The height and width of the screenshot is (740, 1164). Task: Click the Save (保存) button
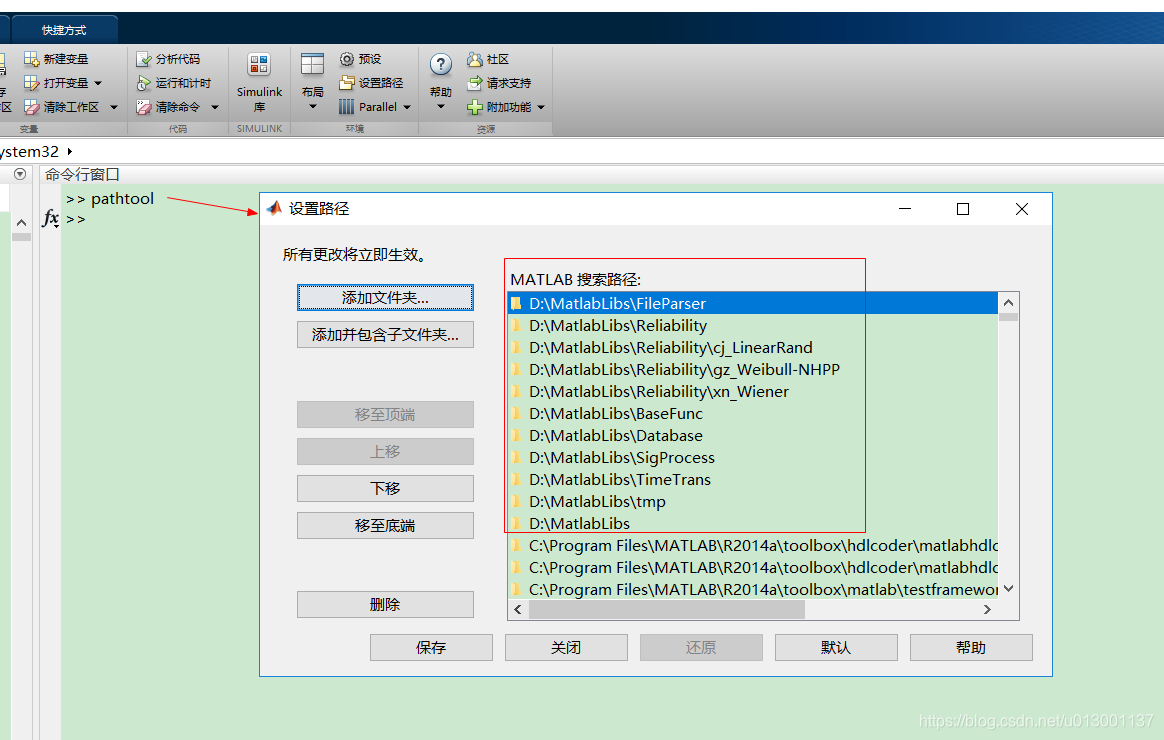tap(431, 647)
